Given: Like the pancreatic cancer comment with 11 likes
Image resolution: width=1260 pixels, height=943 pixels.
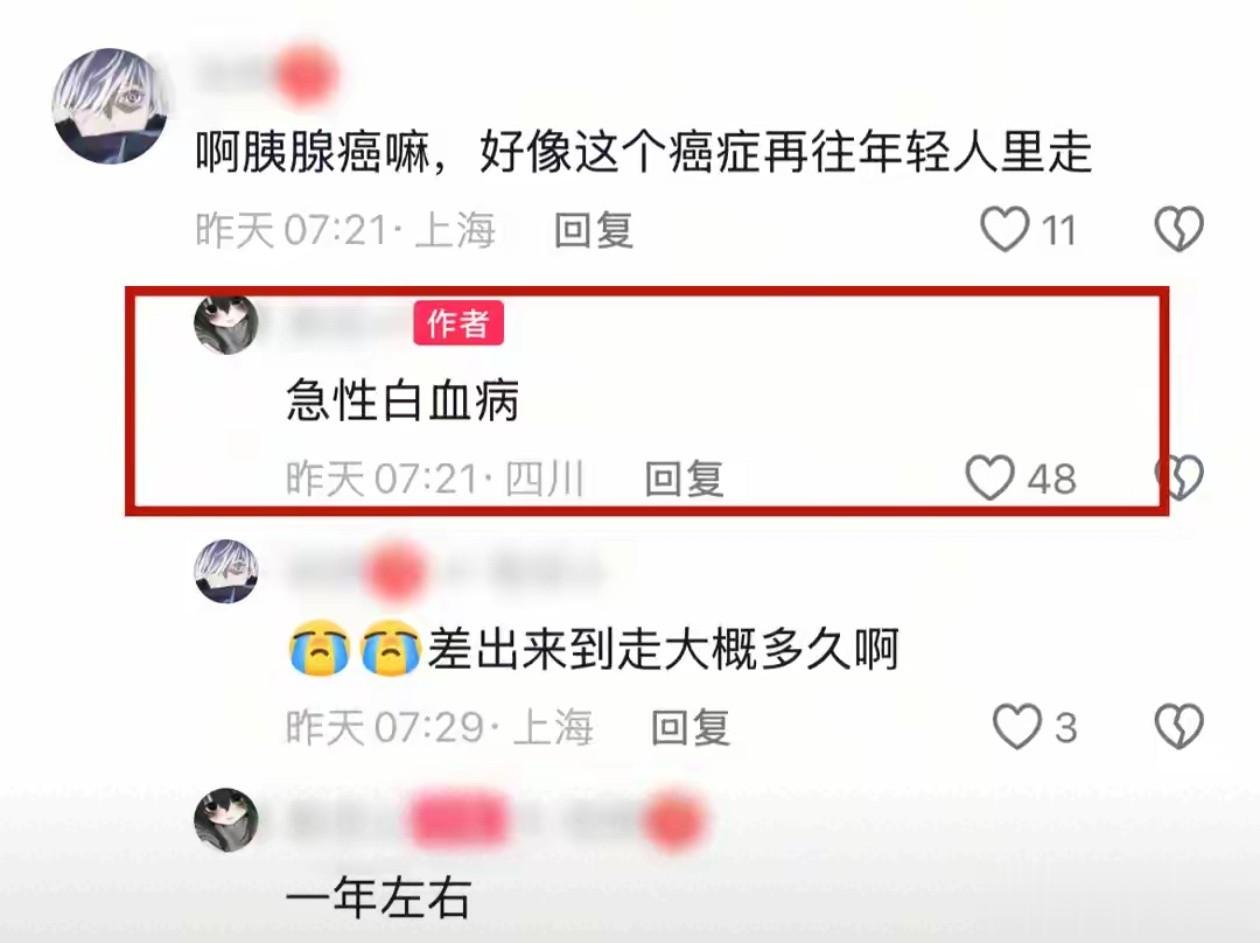Looking at the screenshot, I should pyautogui.click(x=1003, y=230).
